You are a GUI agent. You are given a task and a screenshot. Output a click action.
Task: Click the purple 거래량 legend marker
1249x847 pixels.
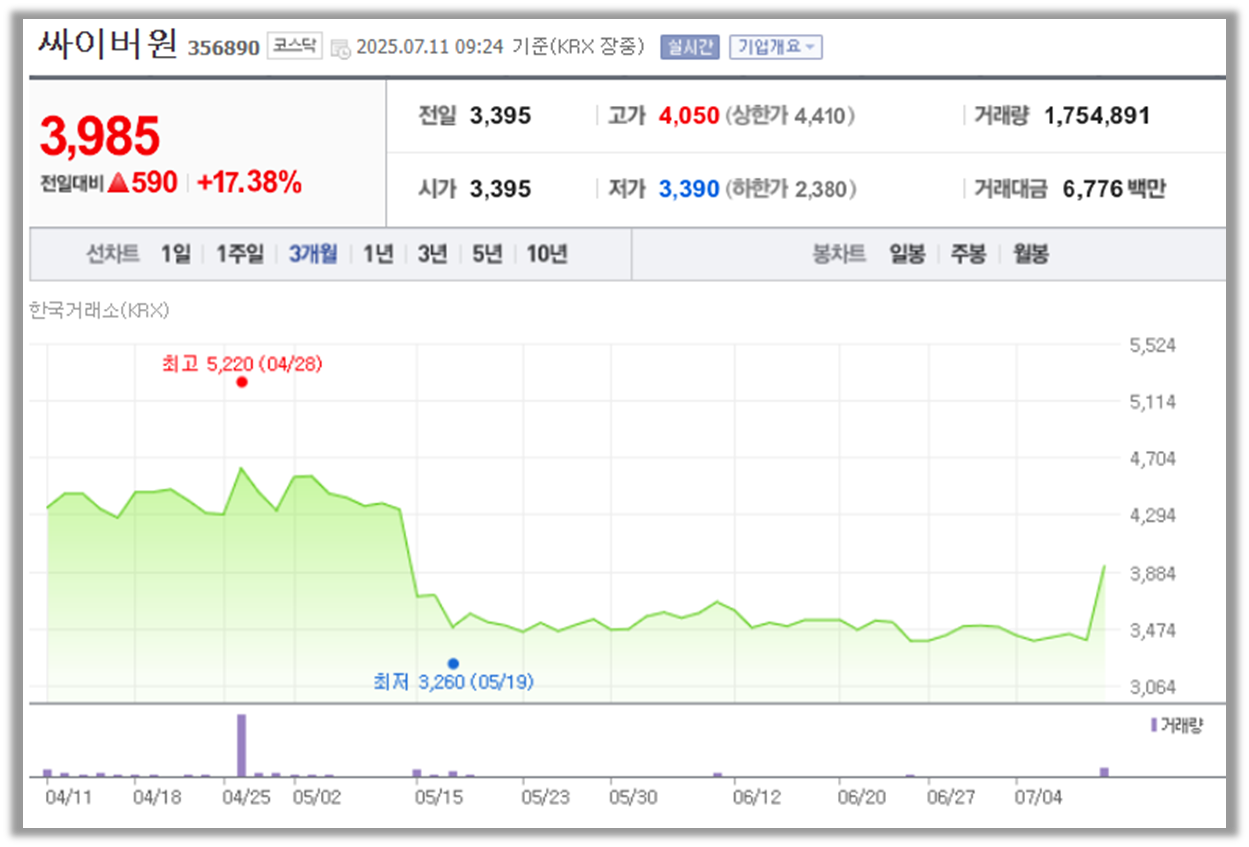[x=1154, y=726]
